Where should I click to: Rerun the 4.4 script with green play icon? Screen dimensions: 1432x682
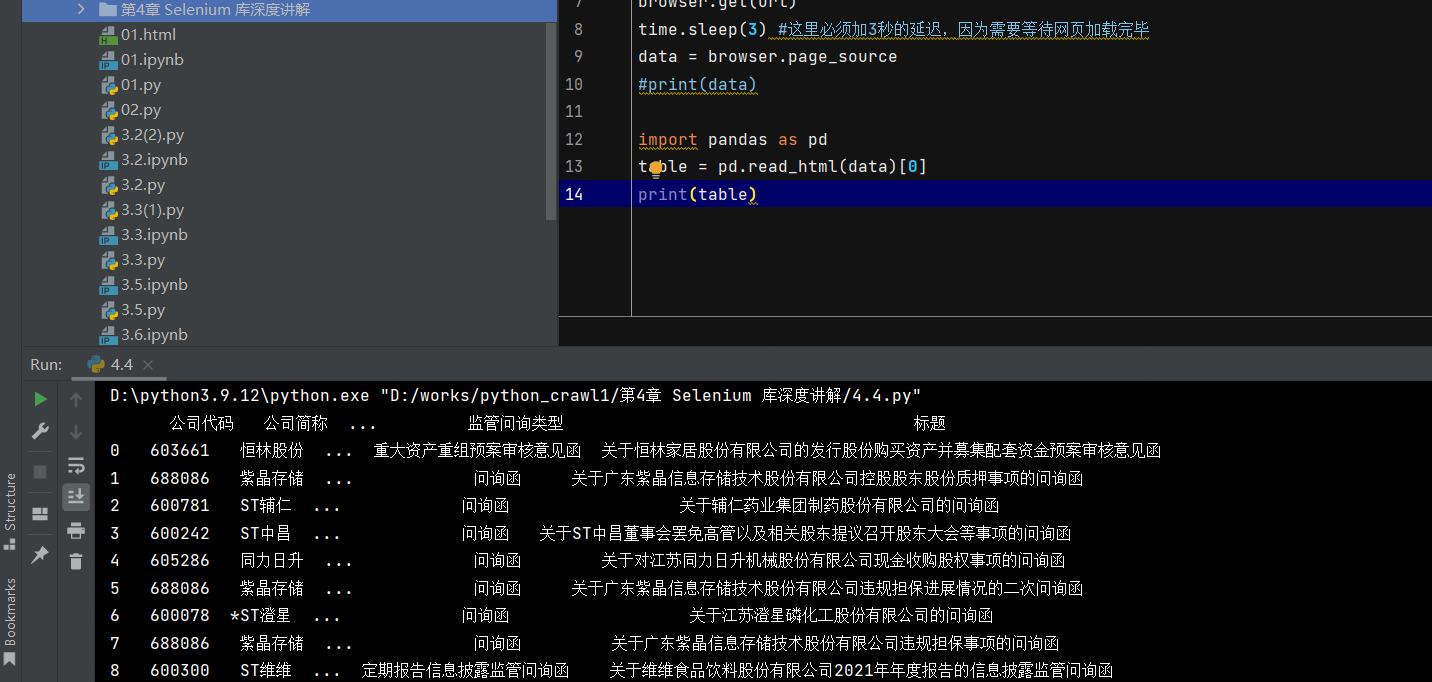40,398
